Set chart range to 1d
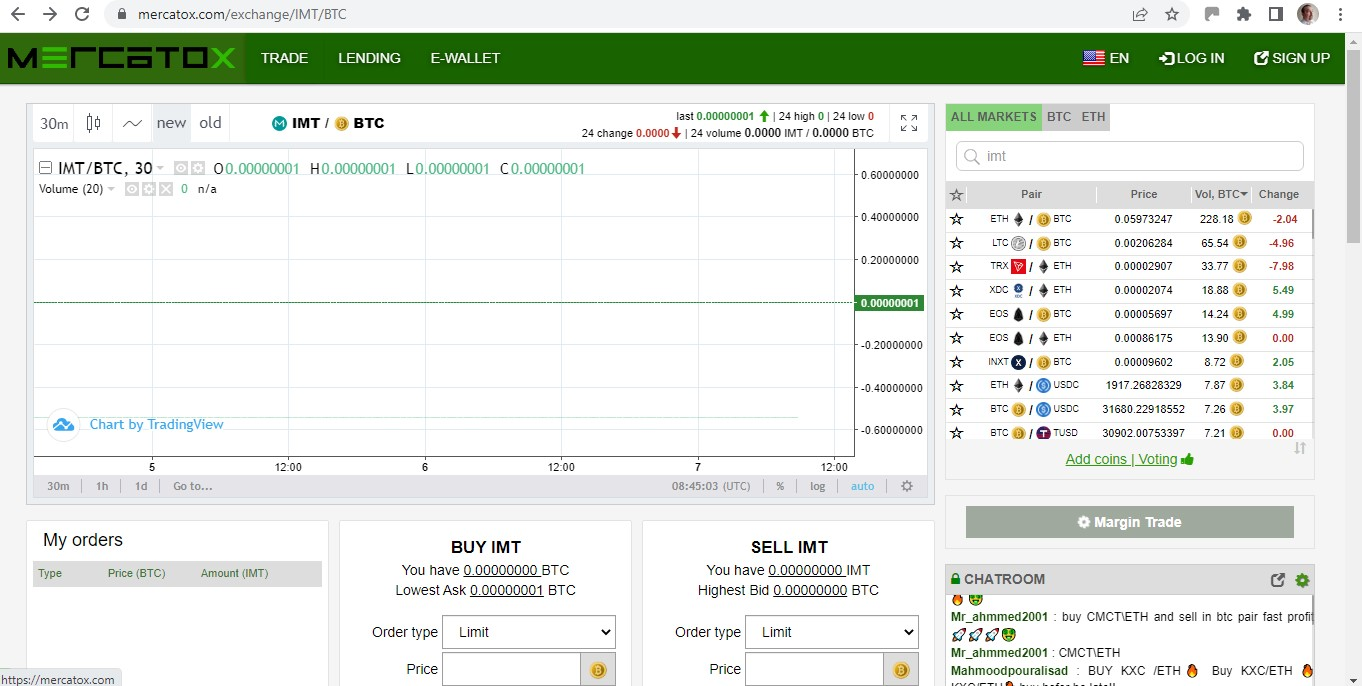The image size is (1362, 686). [141, 486]
